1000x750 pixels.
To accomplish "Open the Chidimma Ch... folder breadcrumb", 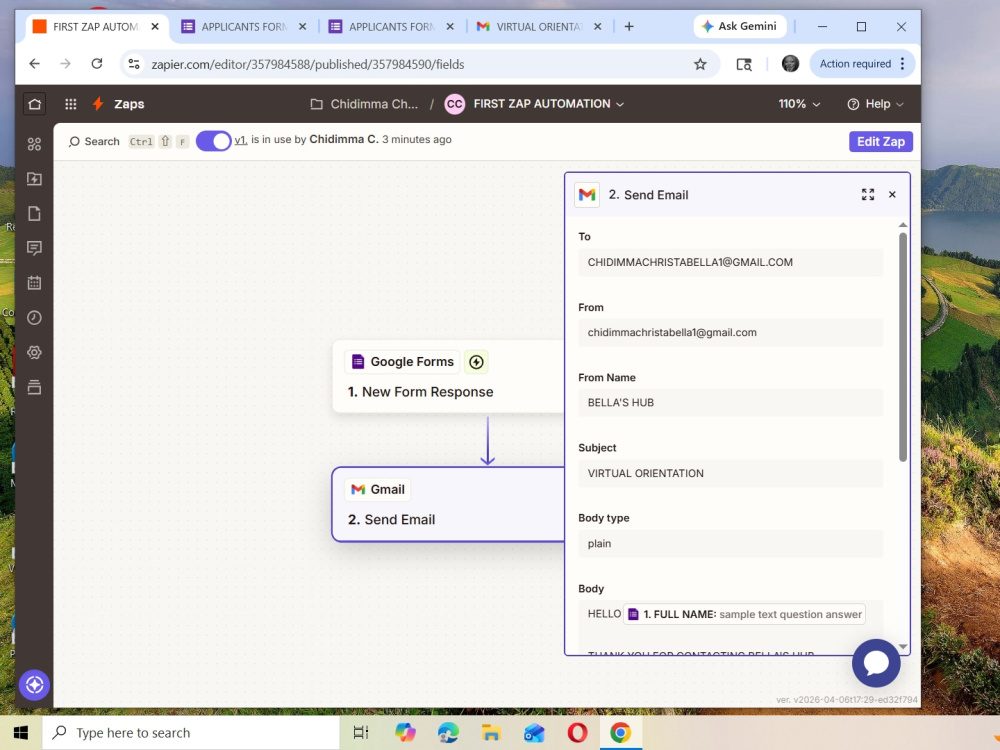I will (374, 104).
